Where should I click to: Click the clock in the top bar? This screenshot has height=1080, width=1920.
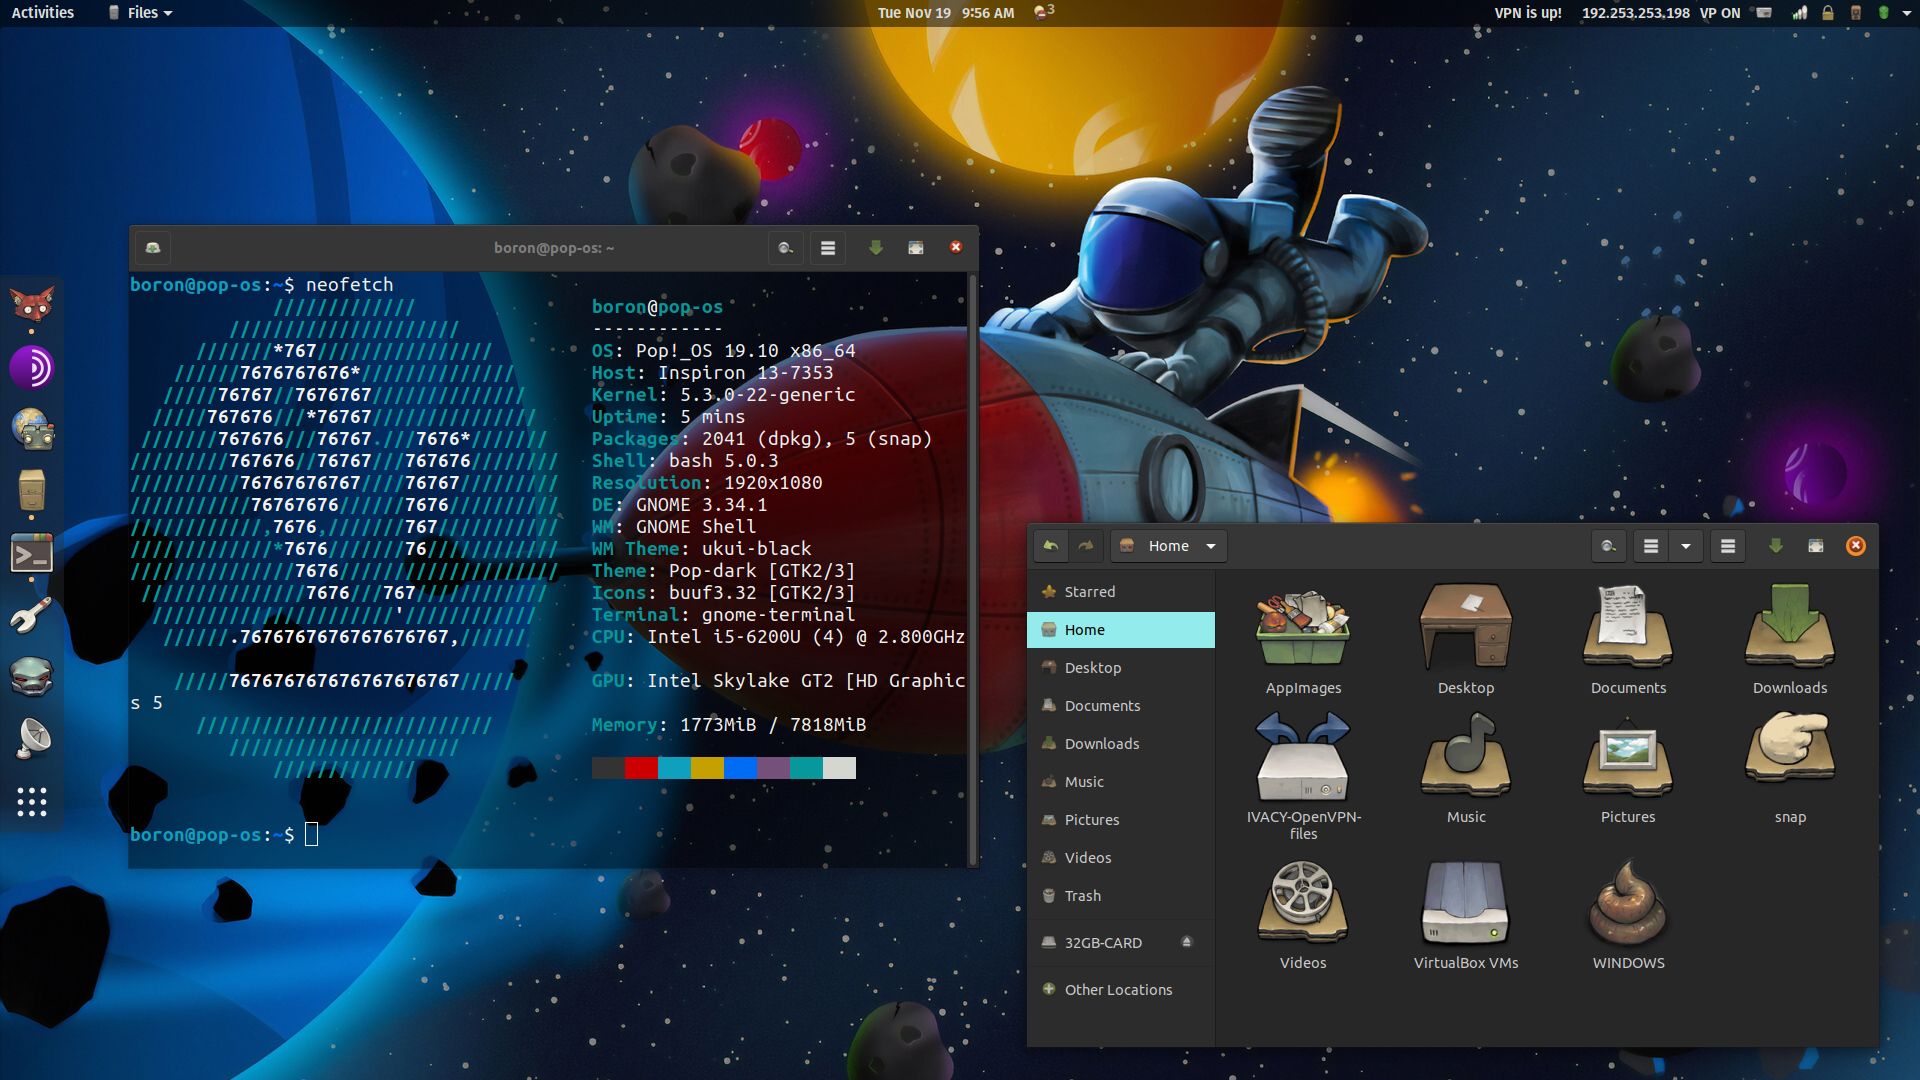(945, 13)
